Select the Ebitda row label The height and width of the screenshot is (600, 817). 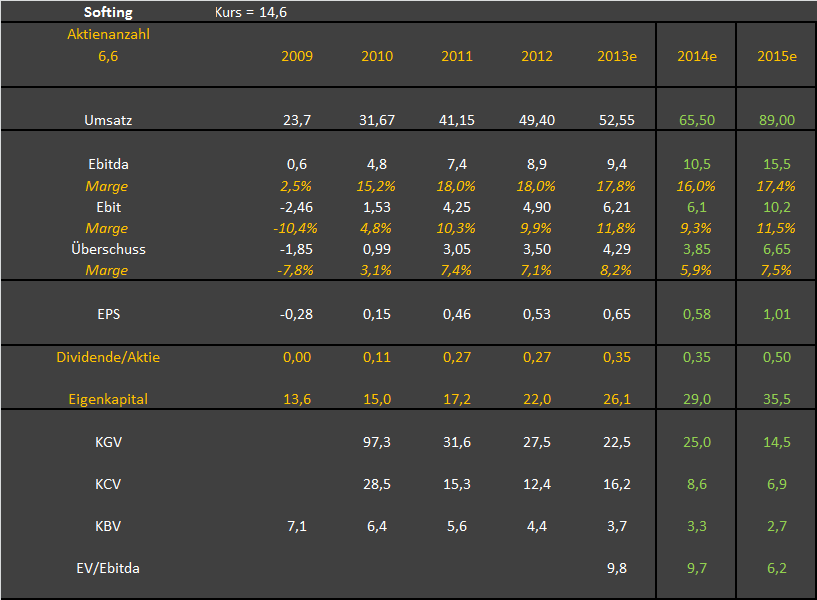click(107, 165)
